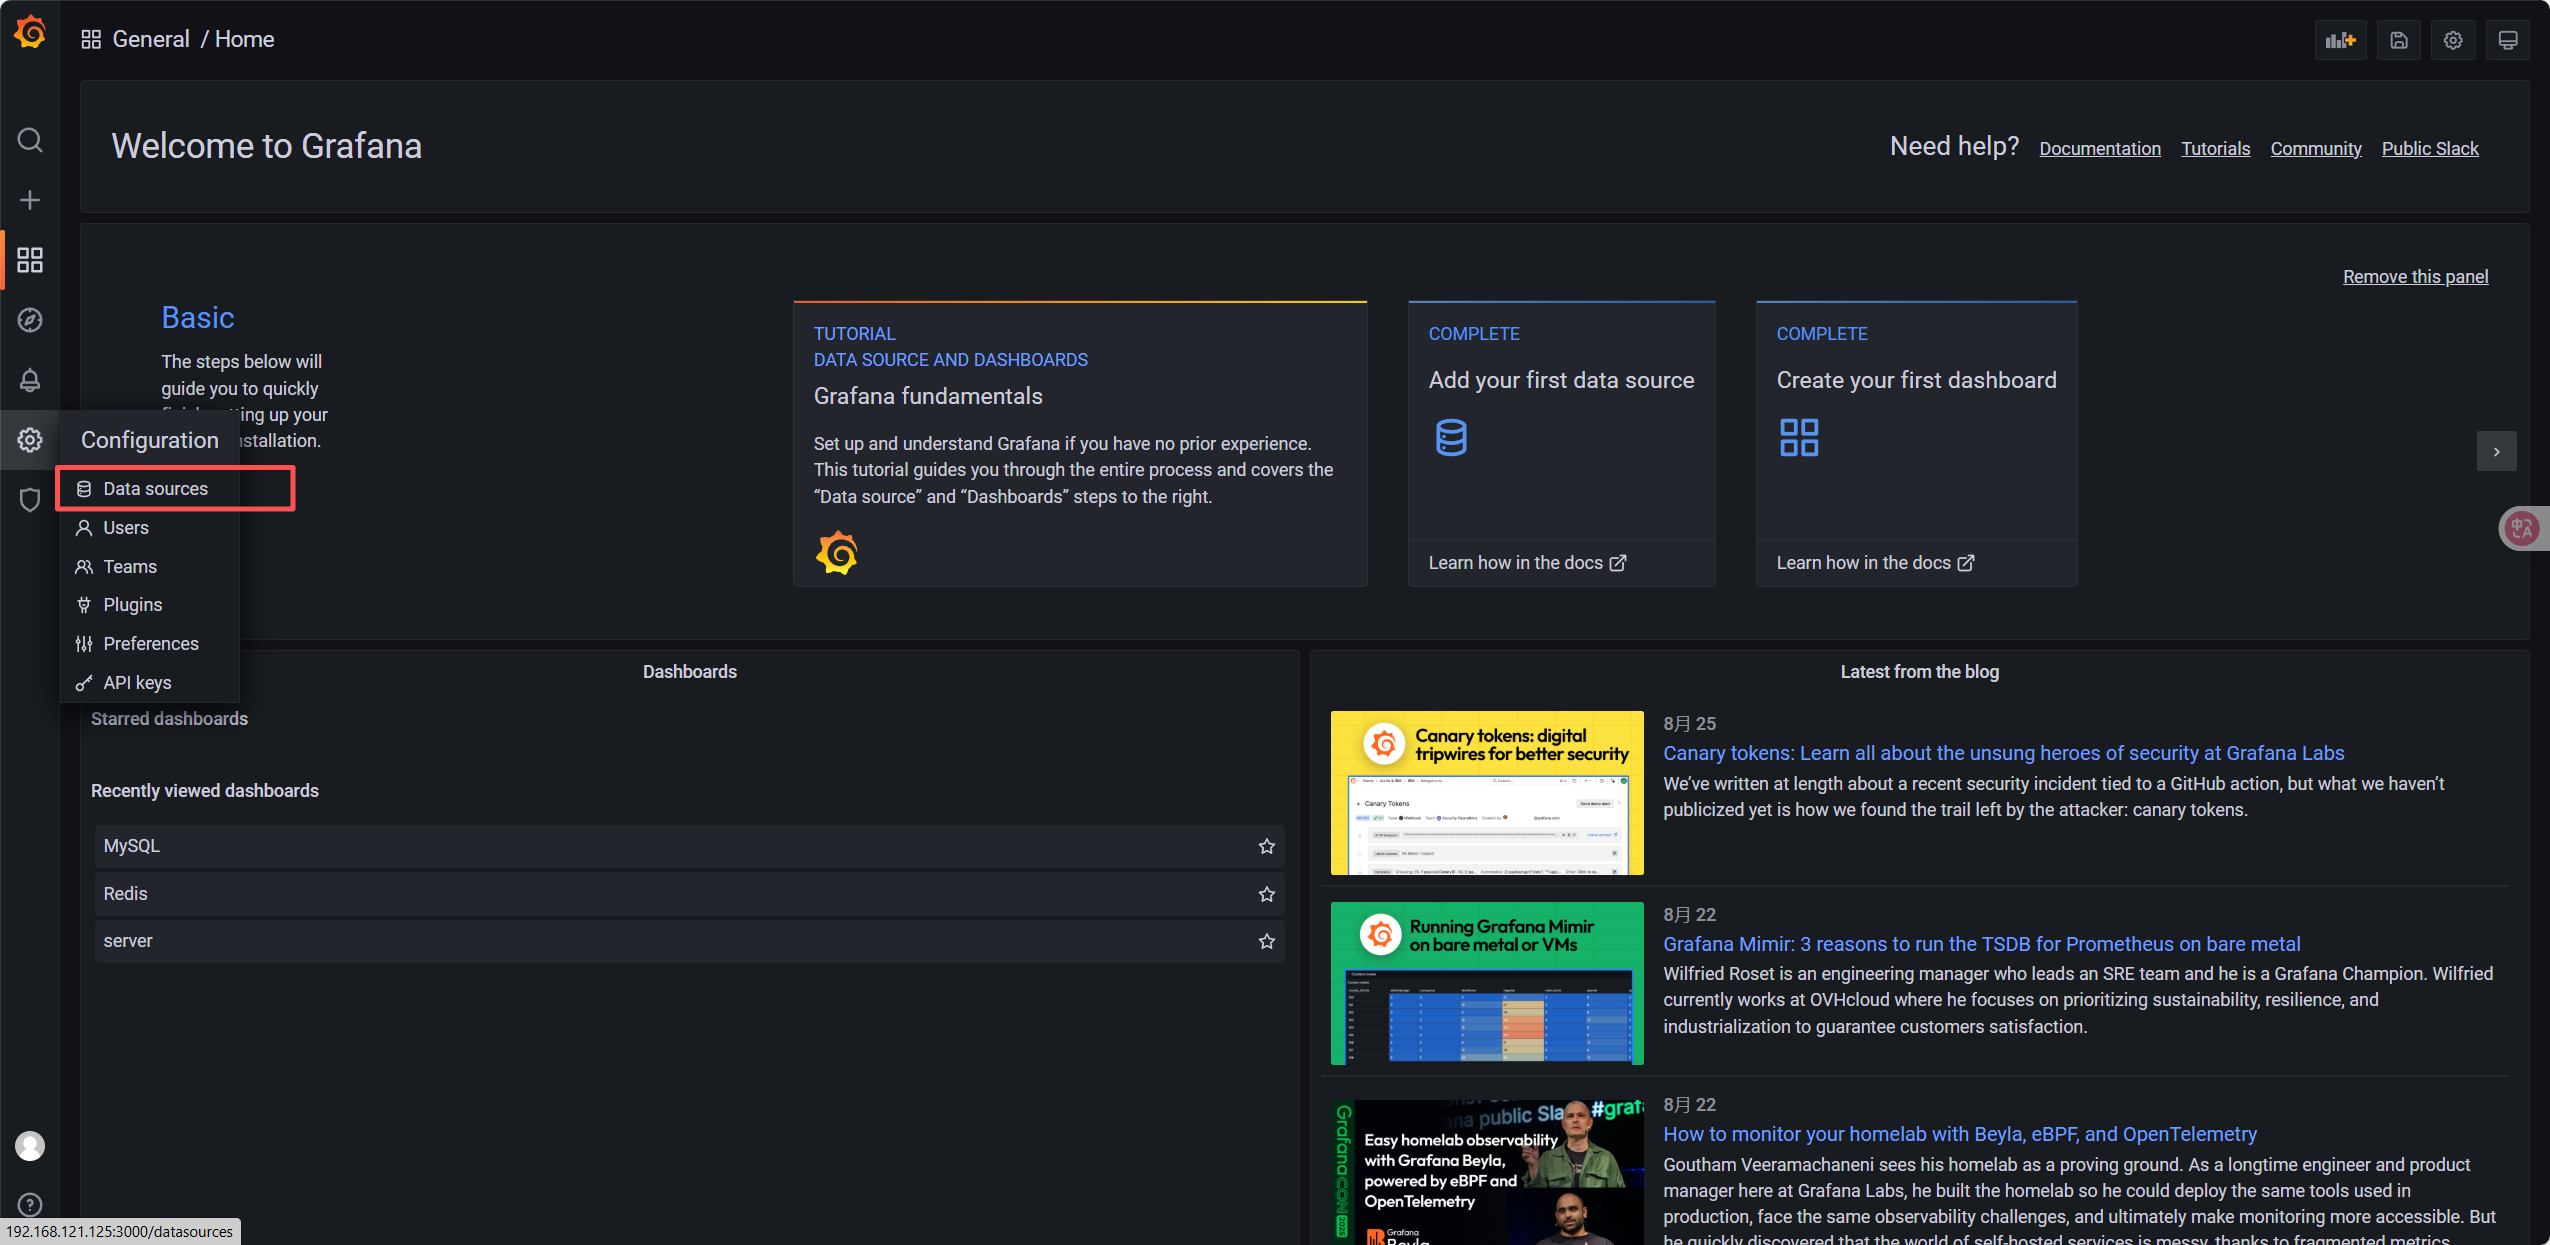Click Remove this panel link
This screenshot has height=1245, width=2550.
2415,276
